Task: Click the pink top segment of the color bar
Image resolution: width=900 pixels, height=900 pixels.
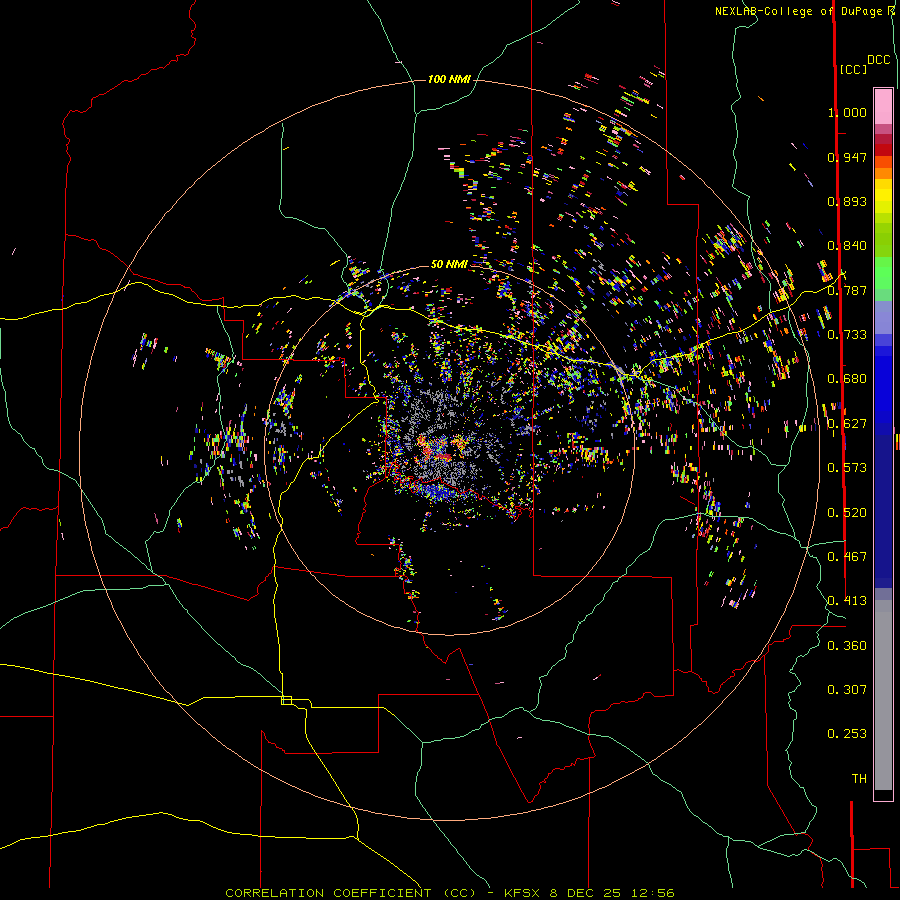Action: 883,107
